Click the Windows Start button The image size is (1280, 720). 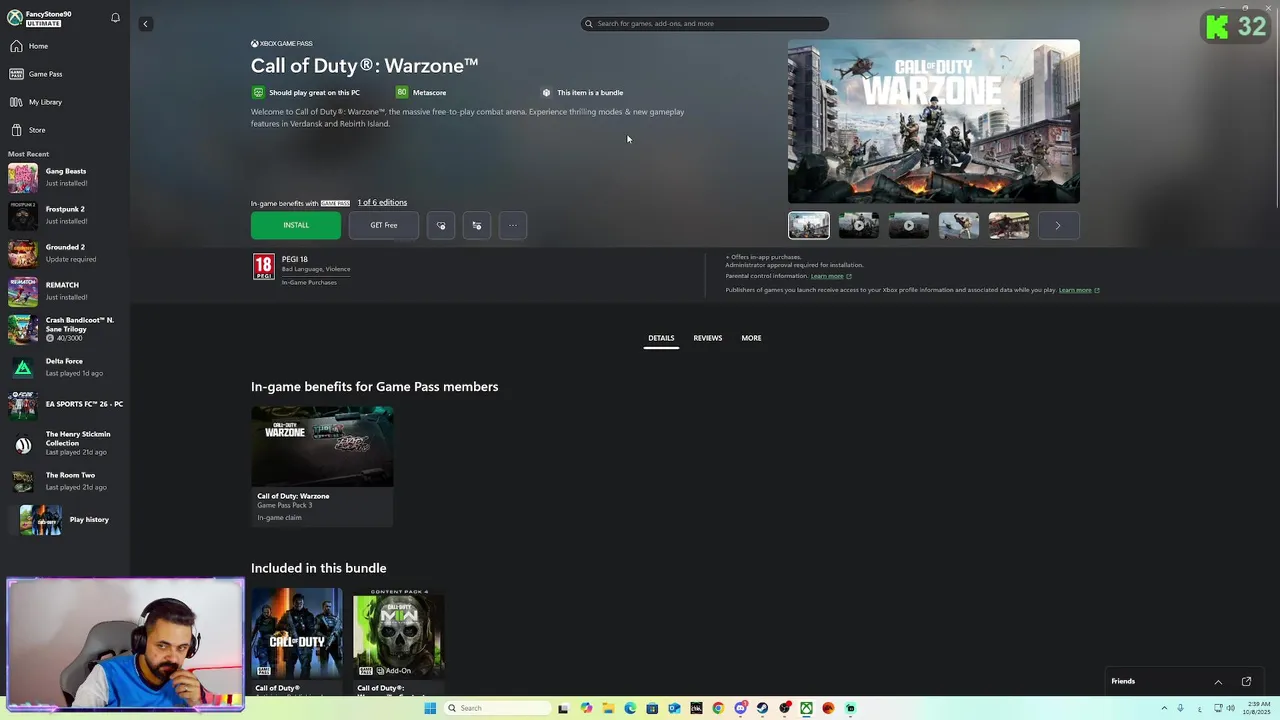(430, 708)
